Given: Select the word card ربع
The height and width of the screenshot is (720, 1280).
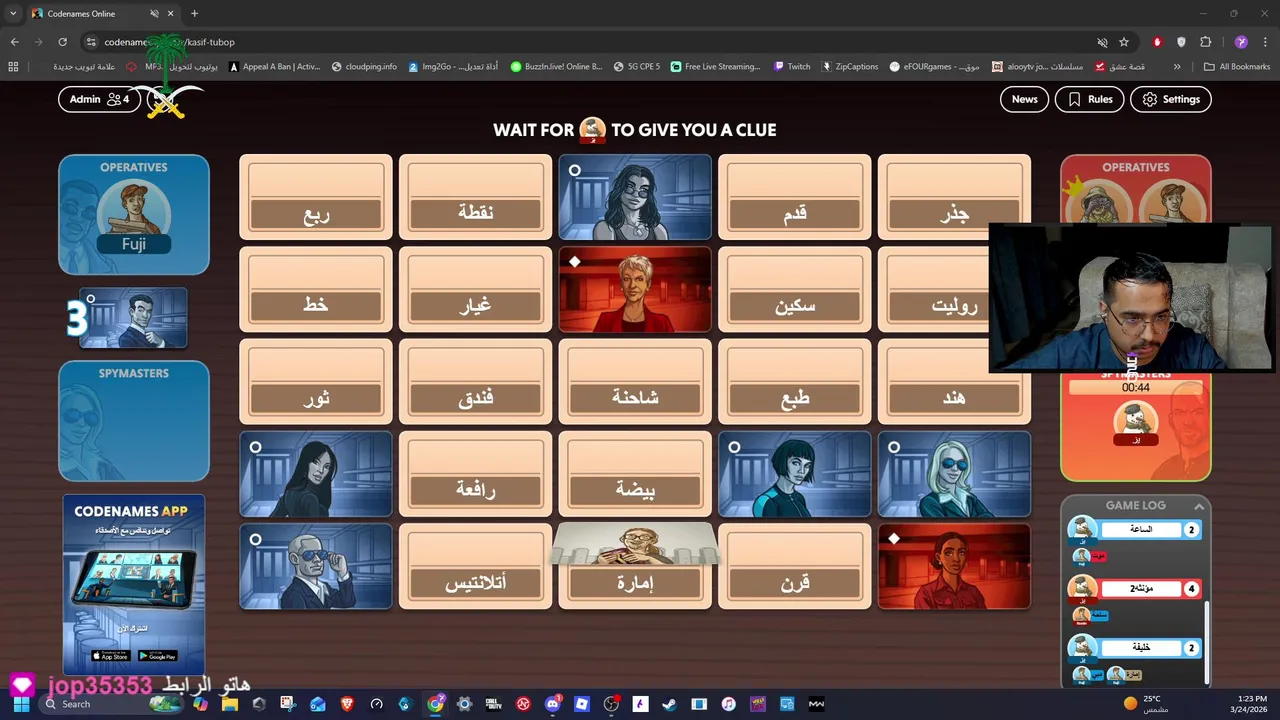Looking at the screenshot, I should pyautogui.click(x=316, y=197).
